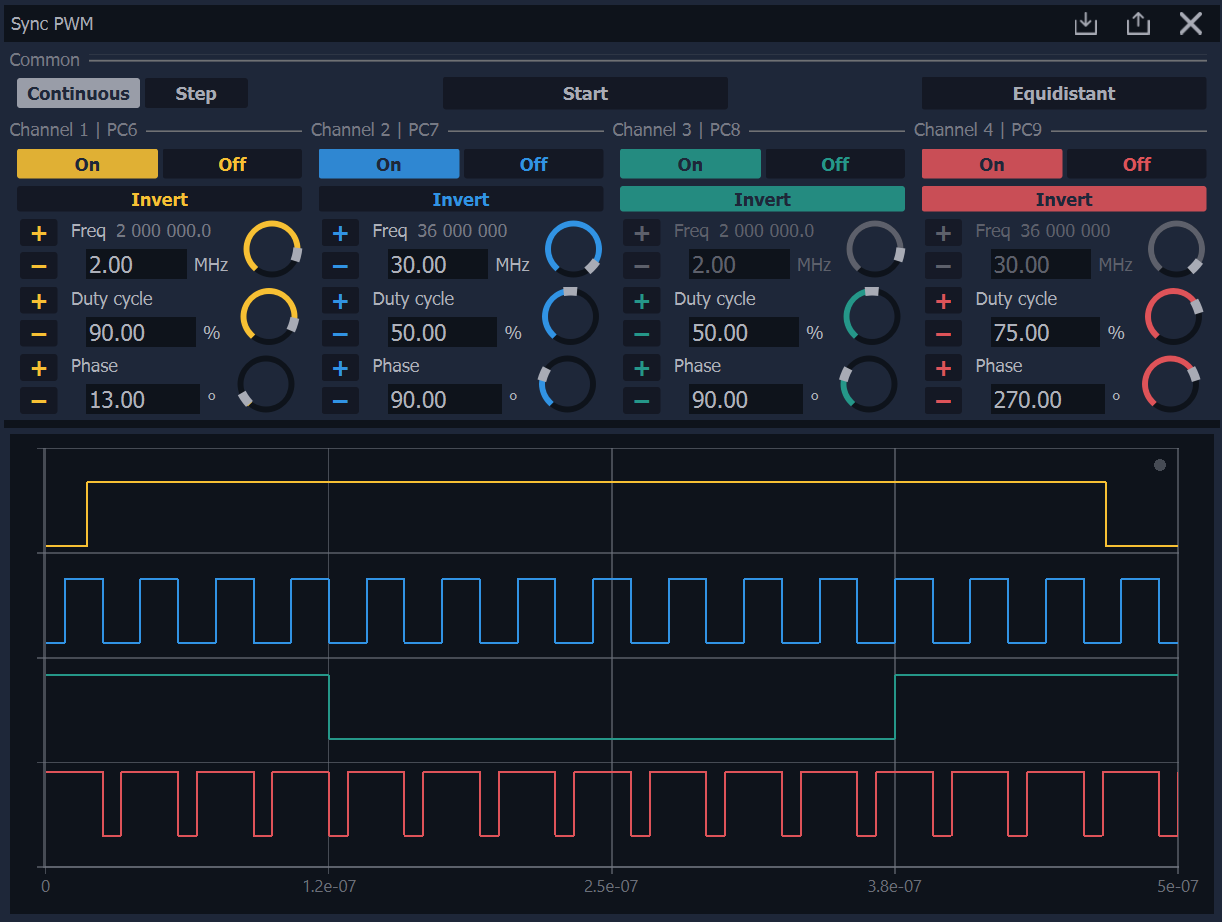Disable Invert on Channel 4

(1063, 199)
